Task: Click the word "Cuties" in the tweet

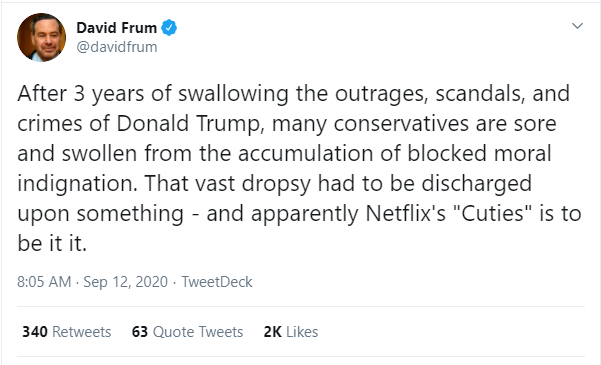Action: pyautogui.click(x=493, y=214)
